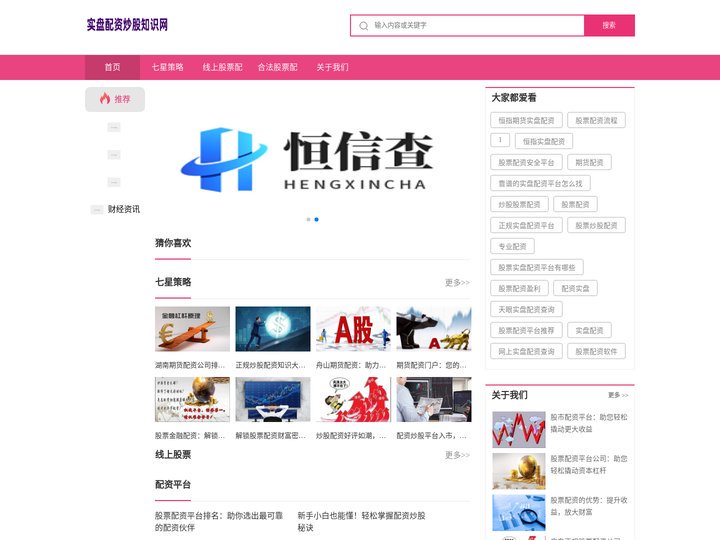
Task: Open 股市配资平台：助您轻松 article
Action: coord(589,423)
